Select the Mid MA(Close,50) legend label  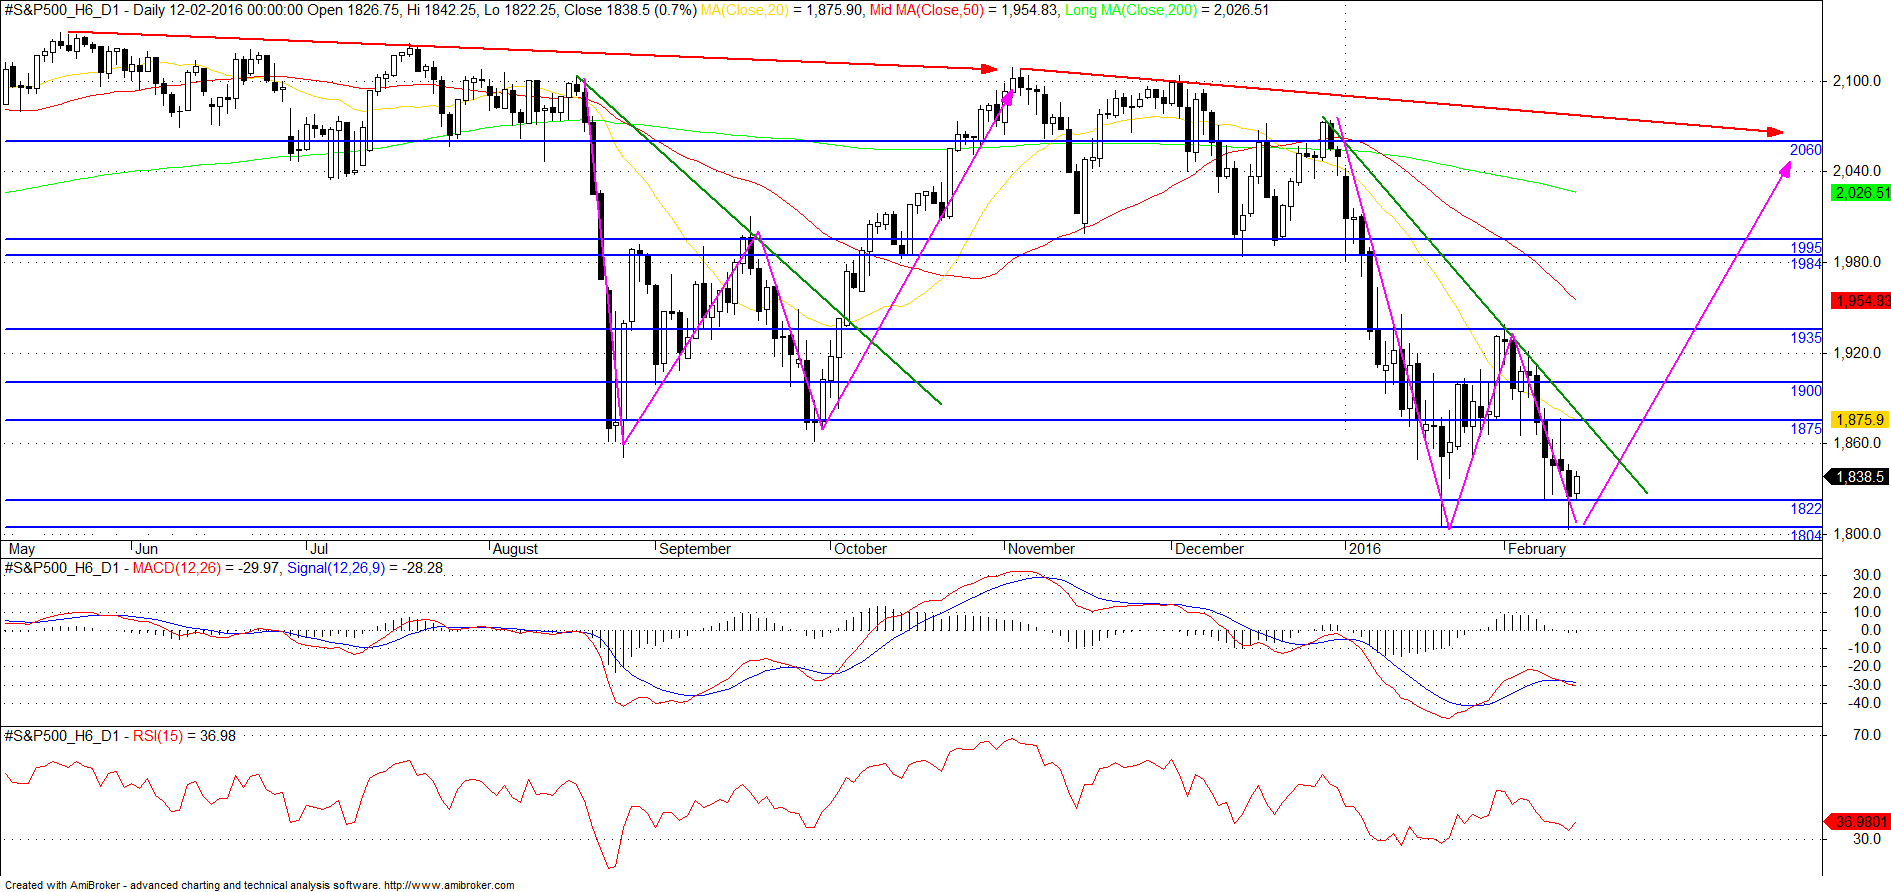tap(927, 10)
